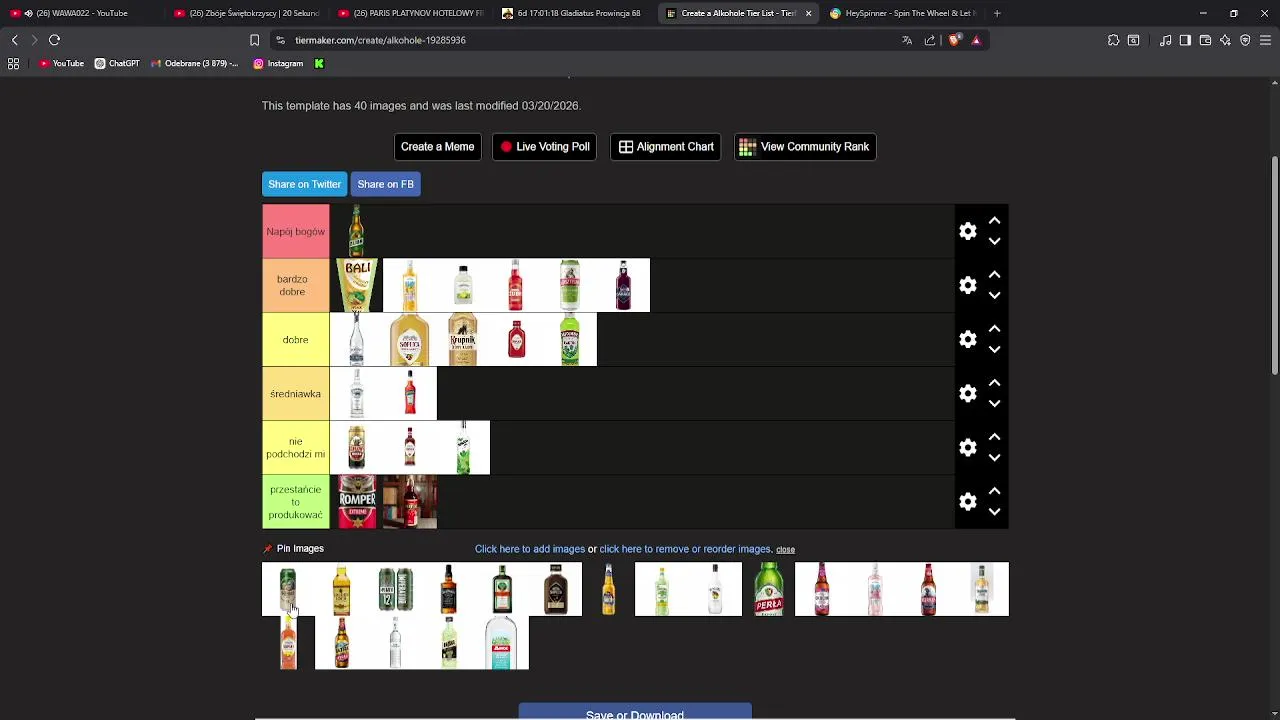Open settings gear for Napój bogów tier
1280x720 pixels.
pyautogui.click(x=967, y=231)
